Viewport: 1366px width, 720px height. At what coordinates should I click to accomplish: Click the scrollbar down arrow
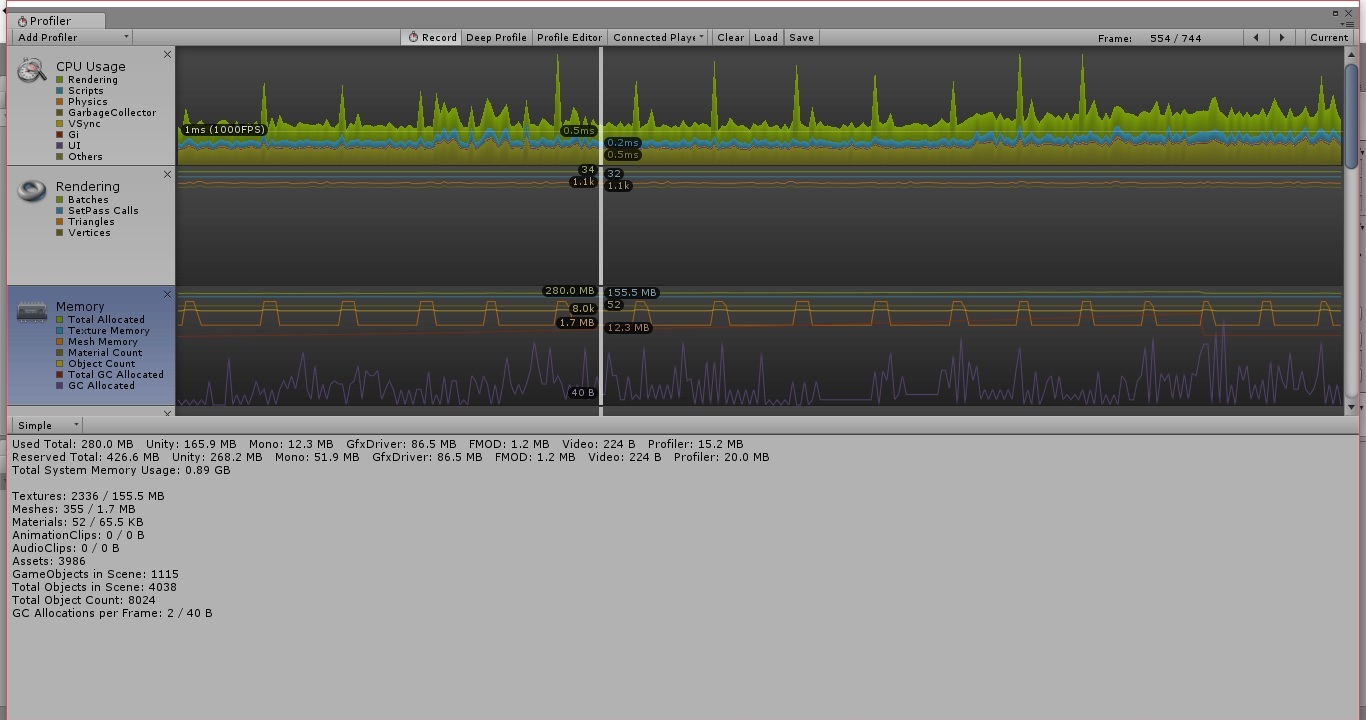(x=1351, y=407)
